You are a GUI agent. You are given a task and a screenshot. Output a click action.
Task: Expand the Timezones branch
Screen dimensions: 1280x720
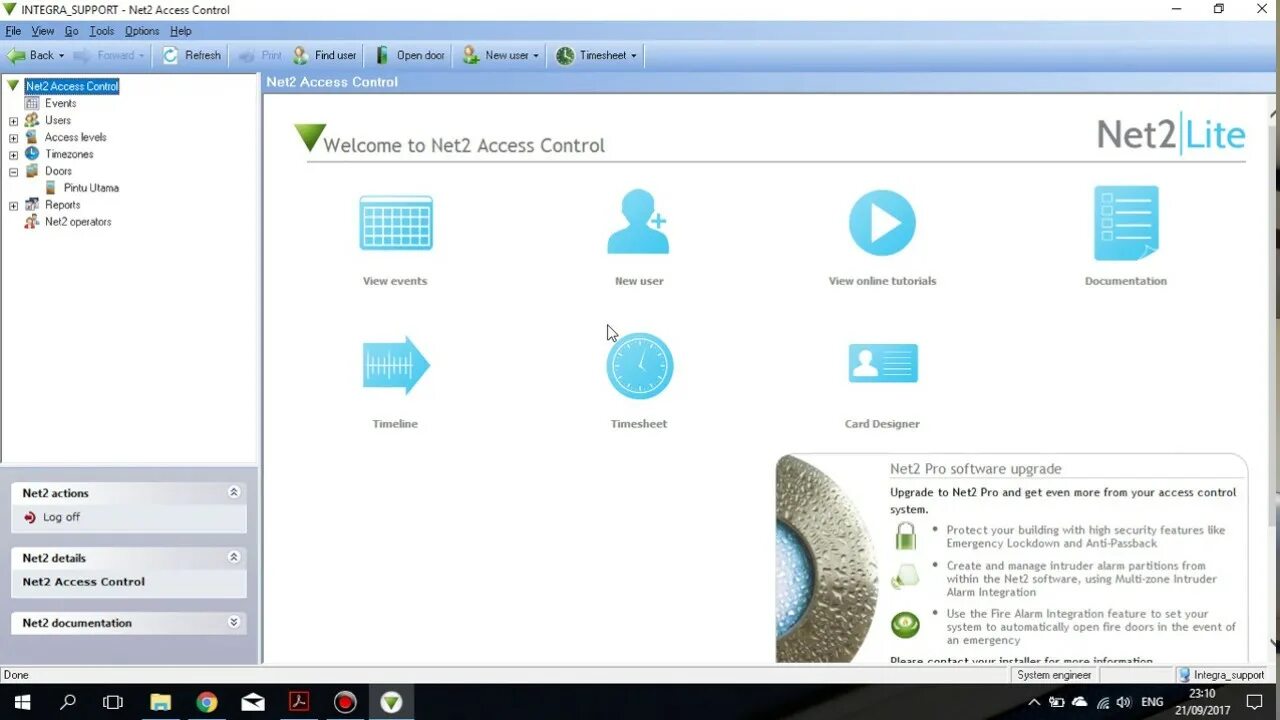13,155
